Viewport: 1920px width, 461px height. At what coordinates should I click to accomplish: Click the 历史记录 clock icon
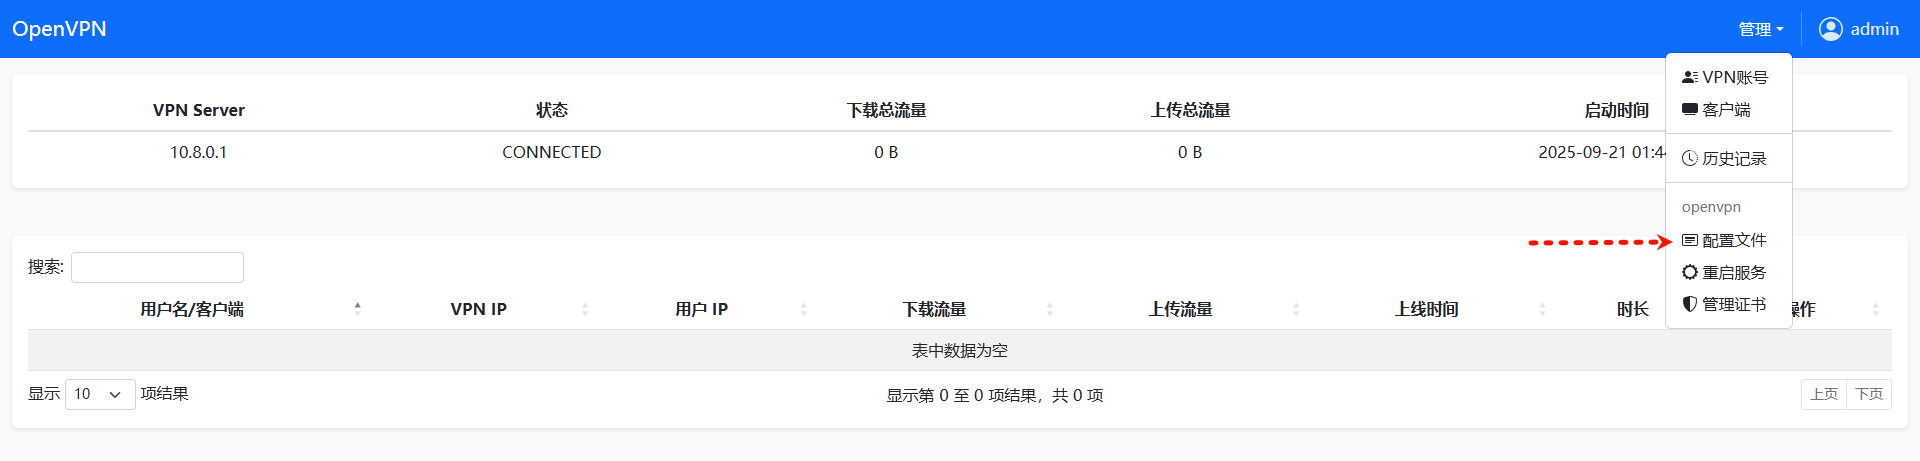1689,159
